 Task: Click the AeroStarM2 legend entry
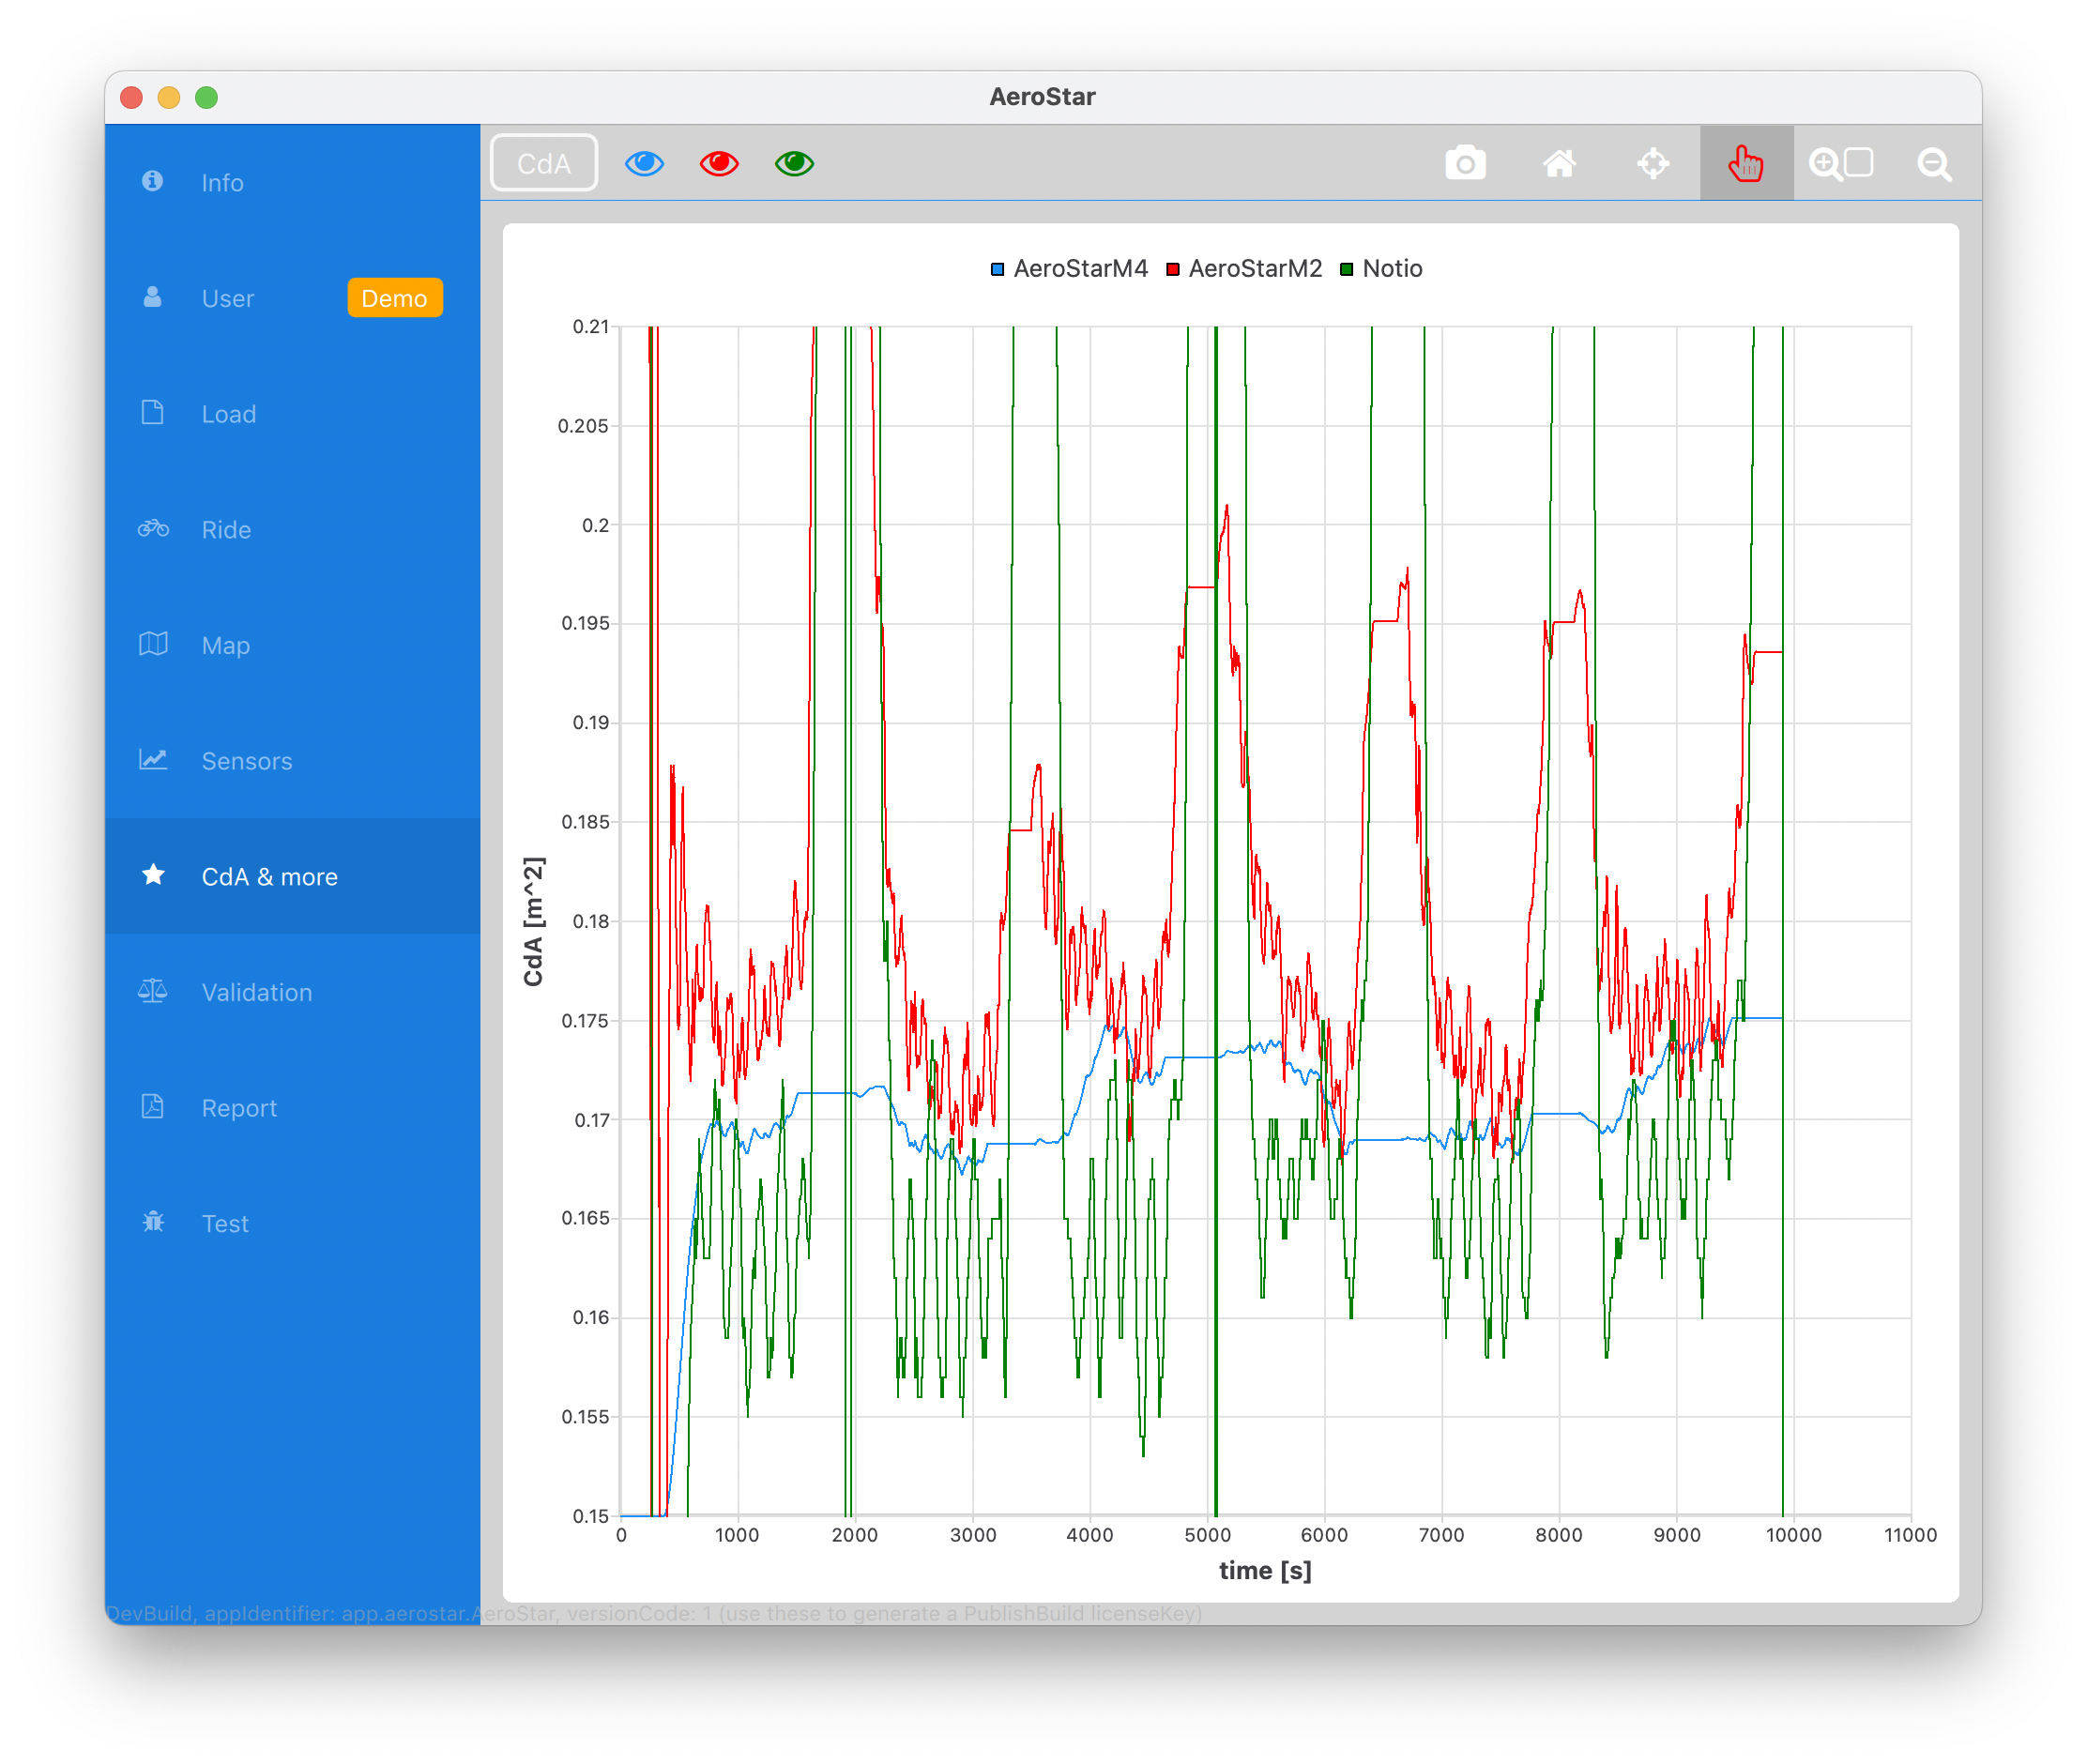1254,269
